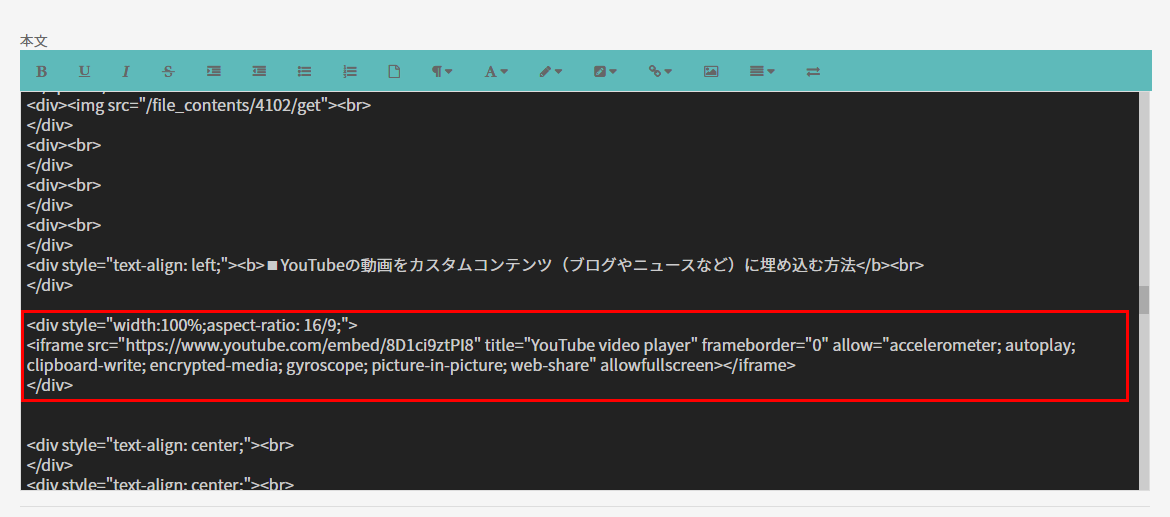The height and width of the screenshot is (517, 1170).
Task: Click the clipboard-write allowfullscreen line
Action: 411,366
